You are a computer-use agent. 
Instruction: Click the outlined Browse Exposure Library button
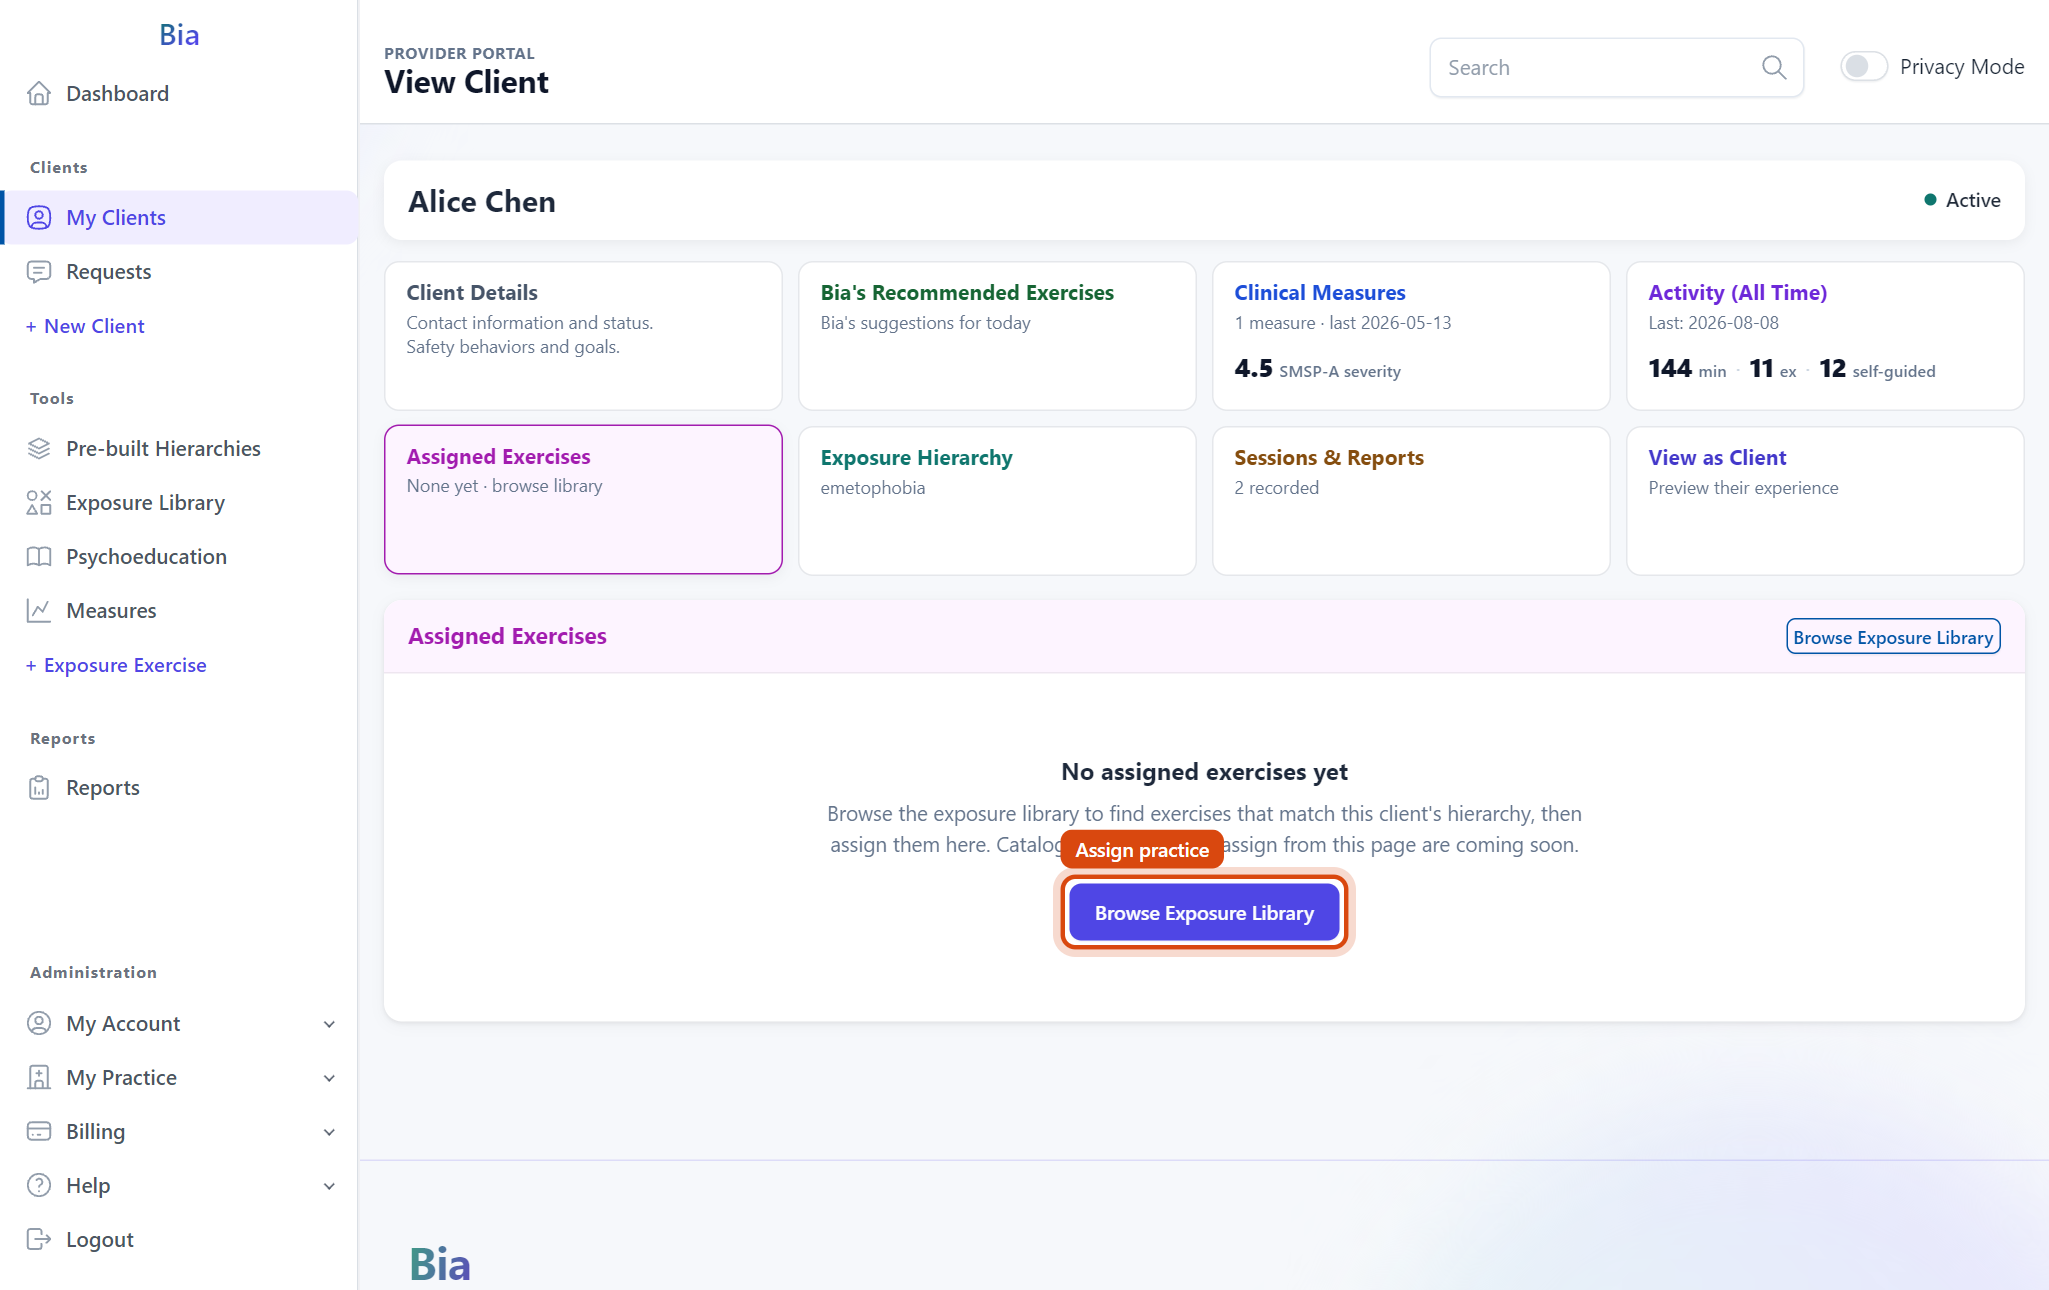[1893, 637]
